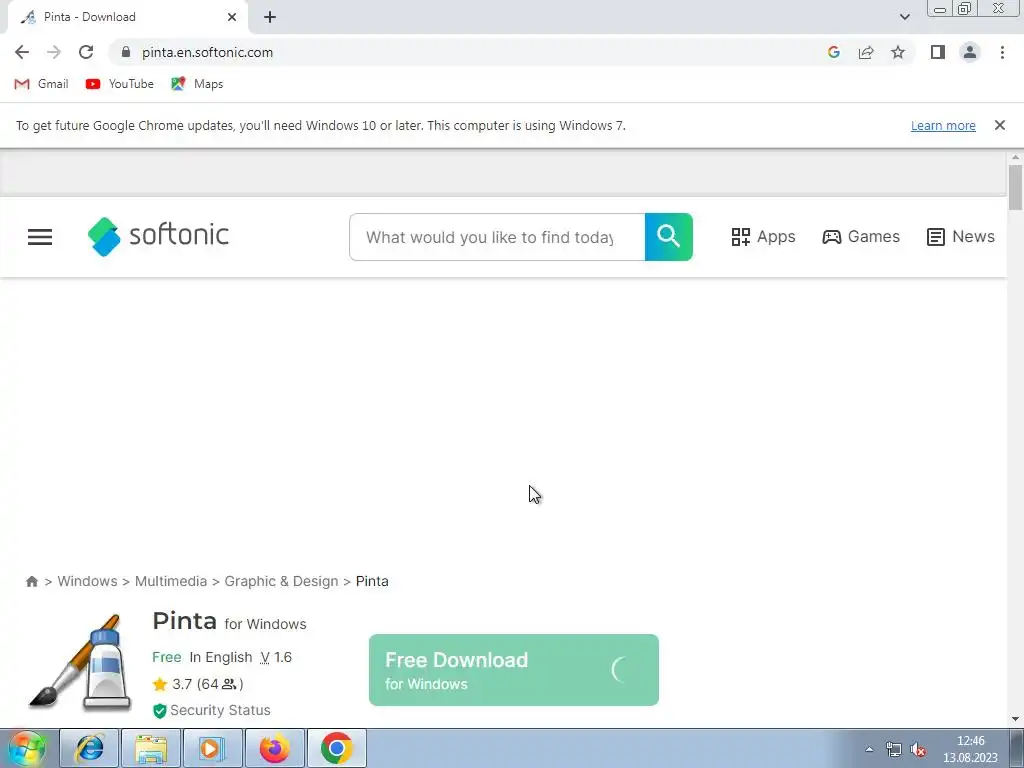The image size is (1024, 768).
Task: Toggle the Chrome side panel icon
Action: pos(938,52)
